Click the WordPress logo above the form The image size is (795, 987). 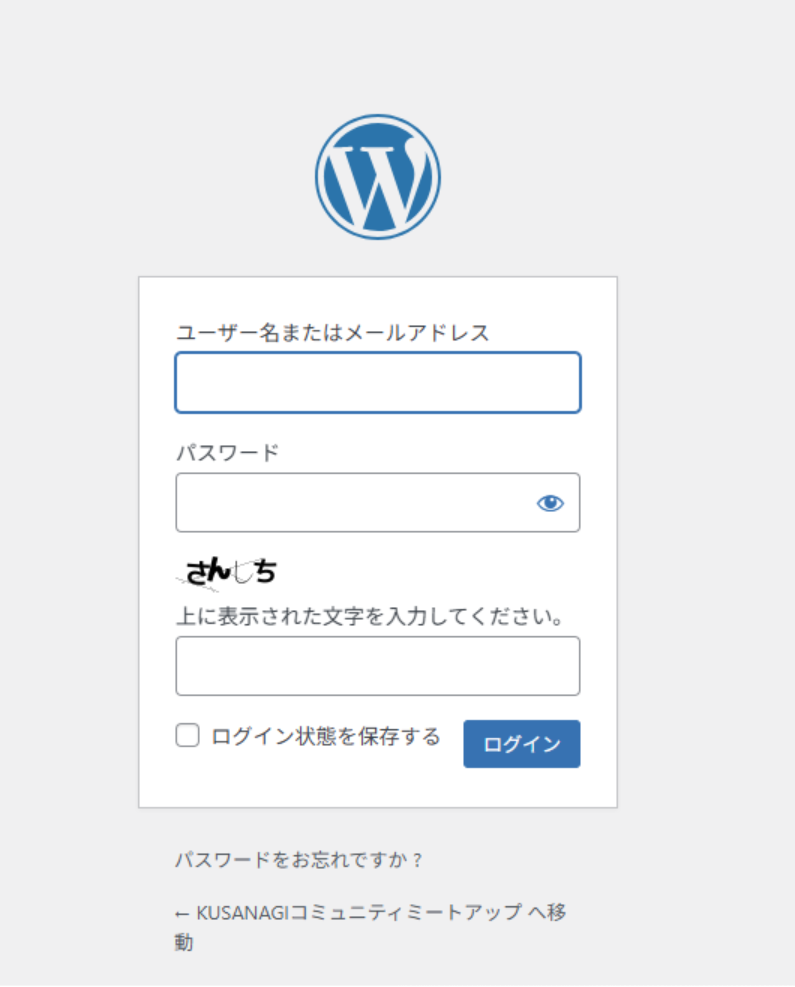tap(377, 177)
